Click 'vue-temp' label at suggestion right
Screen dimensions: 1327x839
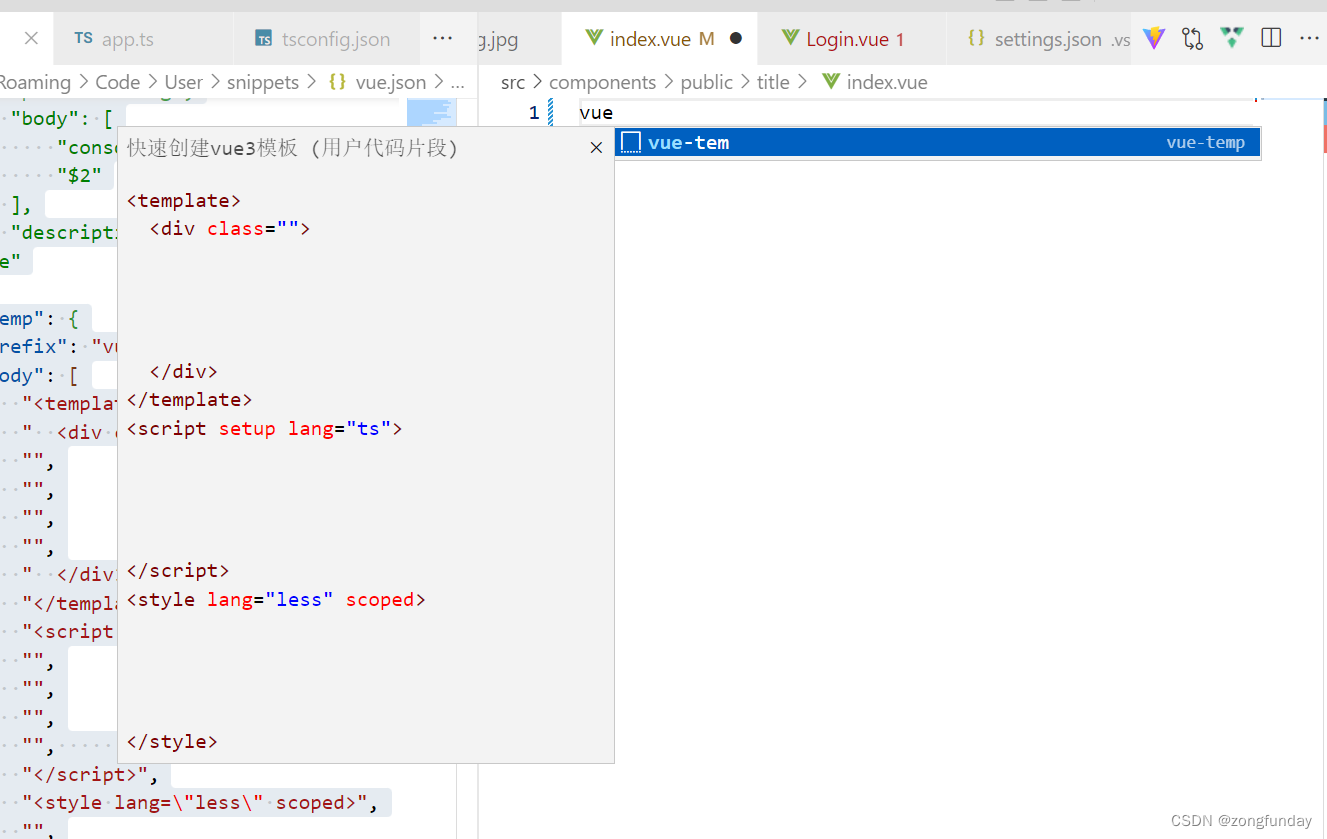click(x=1205, y=143)
